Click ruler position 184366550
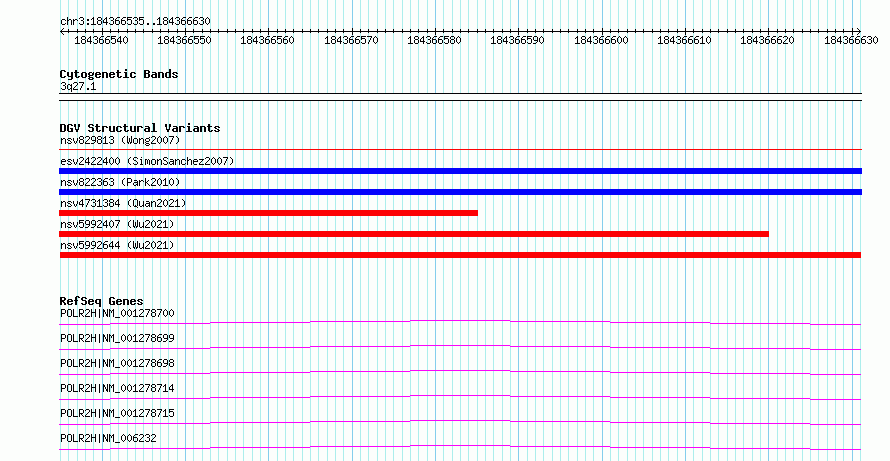The width and height of the screenshot is (890, 461). click(x=184, y=40)
